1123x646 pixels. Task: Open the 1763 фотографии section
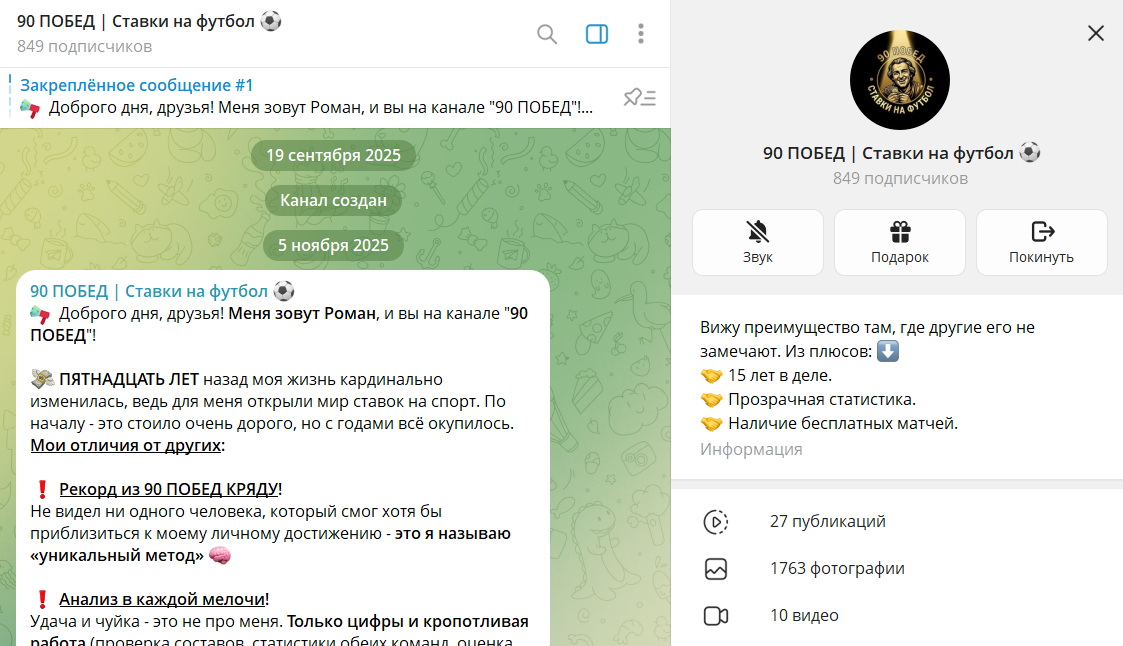[897, 569]
